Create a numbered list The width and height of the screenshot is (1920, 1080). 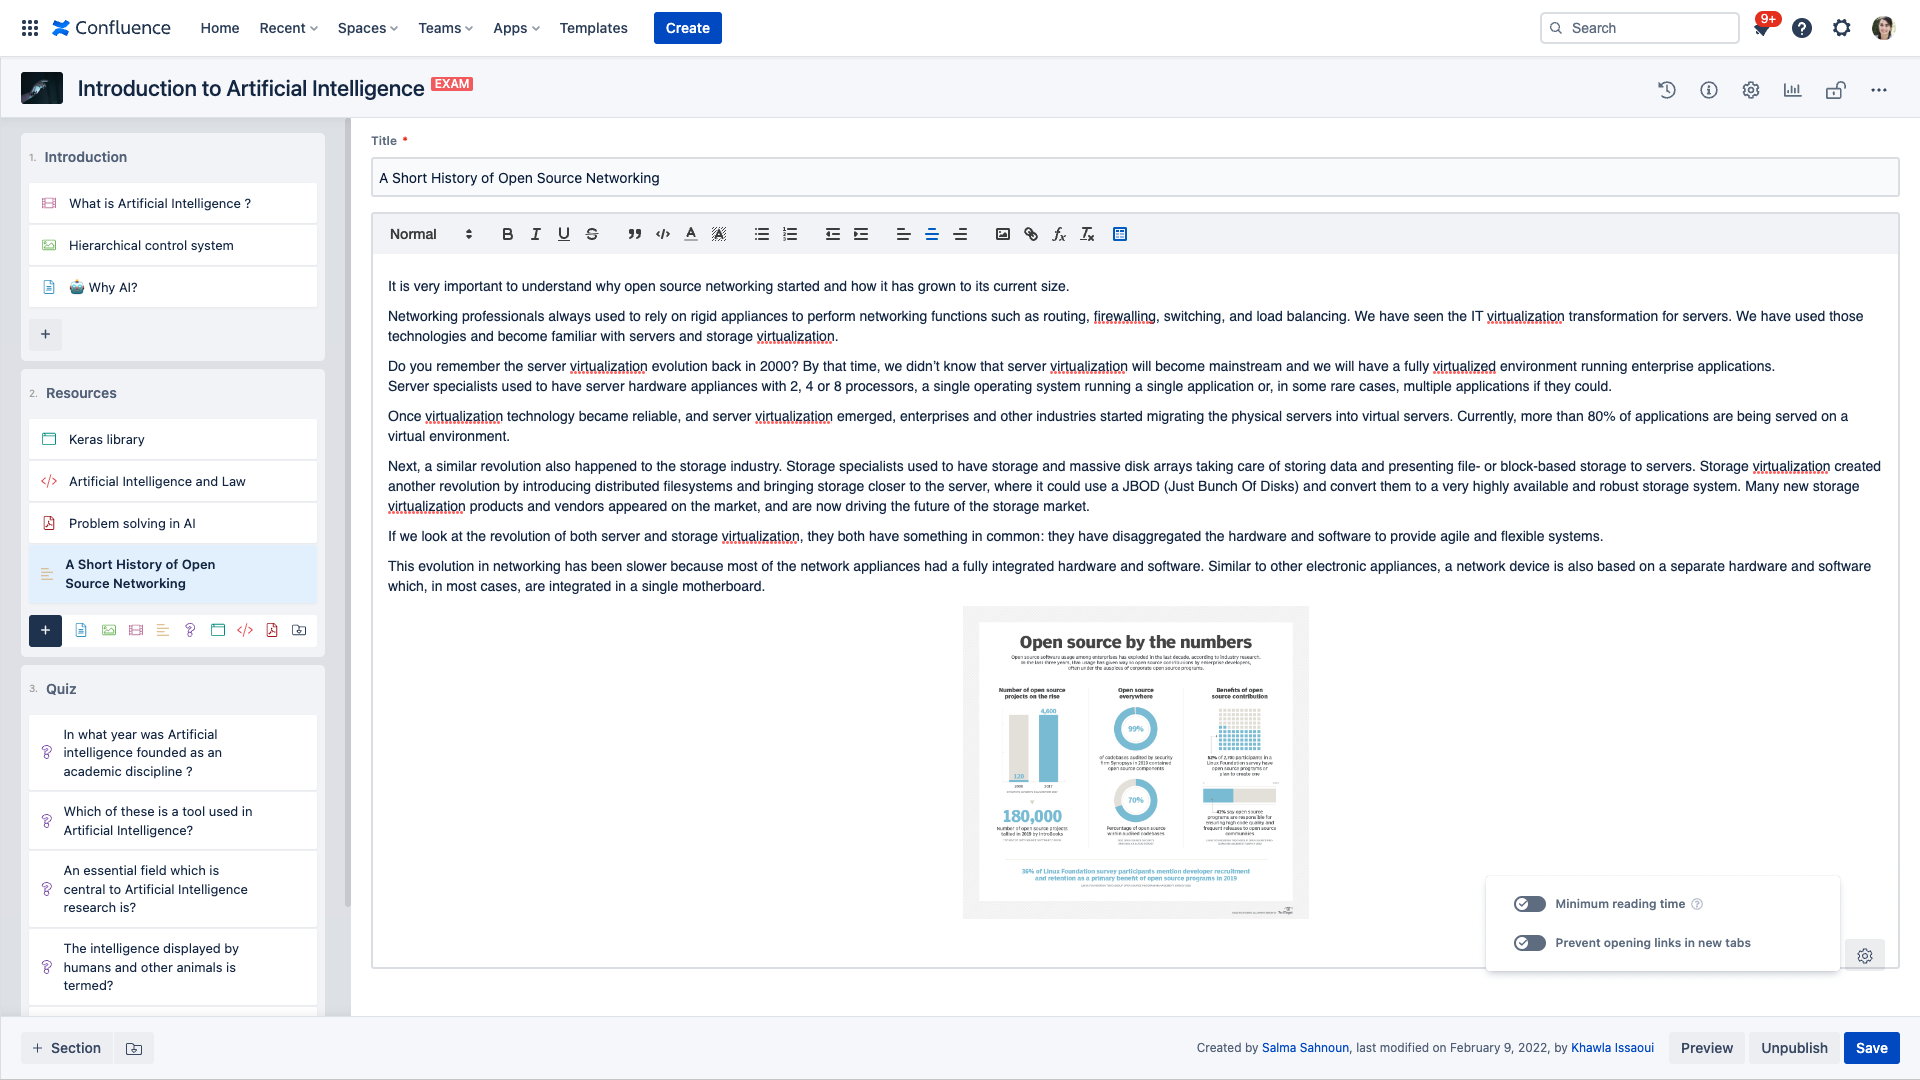point(790,234)
